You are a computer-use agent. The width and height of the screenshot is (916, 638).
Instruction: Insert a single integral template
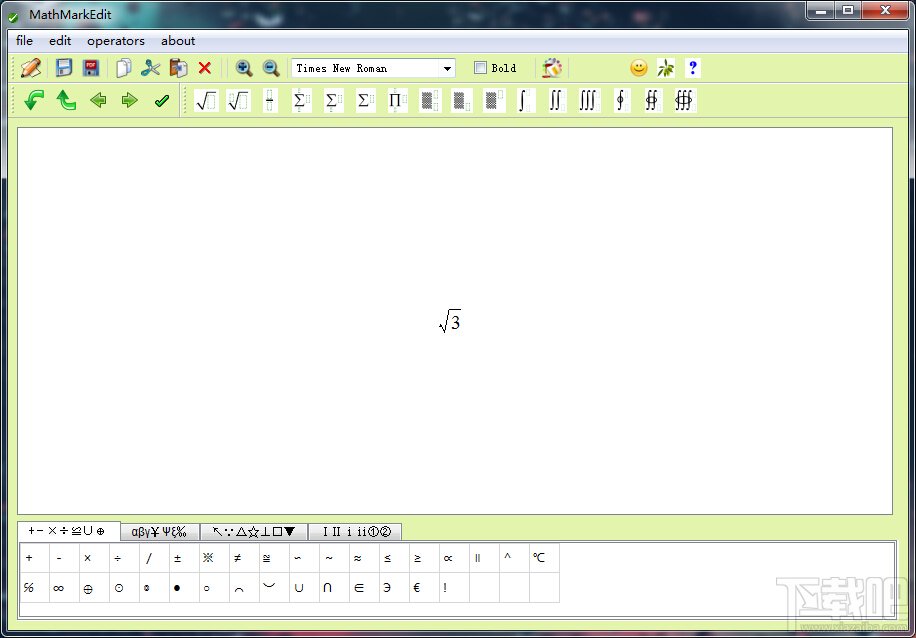coord(525,100)
